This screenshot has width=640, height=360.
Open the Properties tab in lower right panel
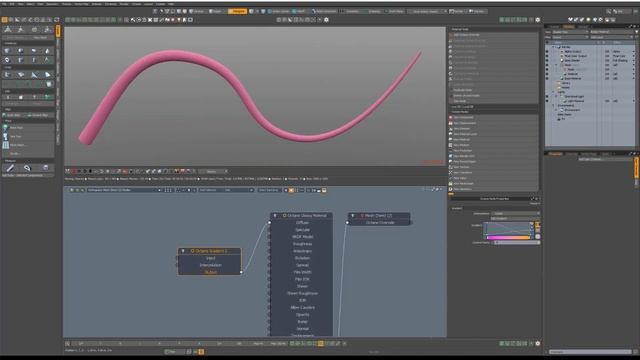555,154
